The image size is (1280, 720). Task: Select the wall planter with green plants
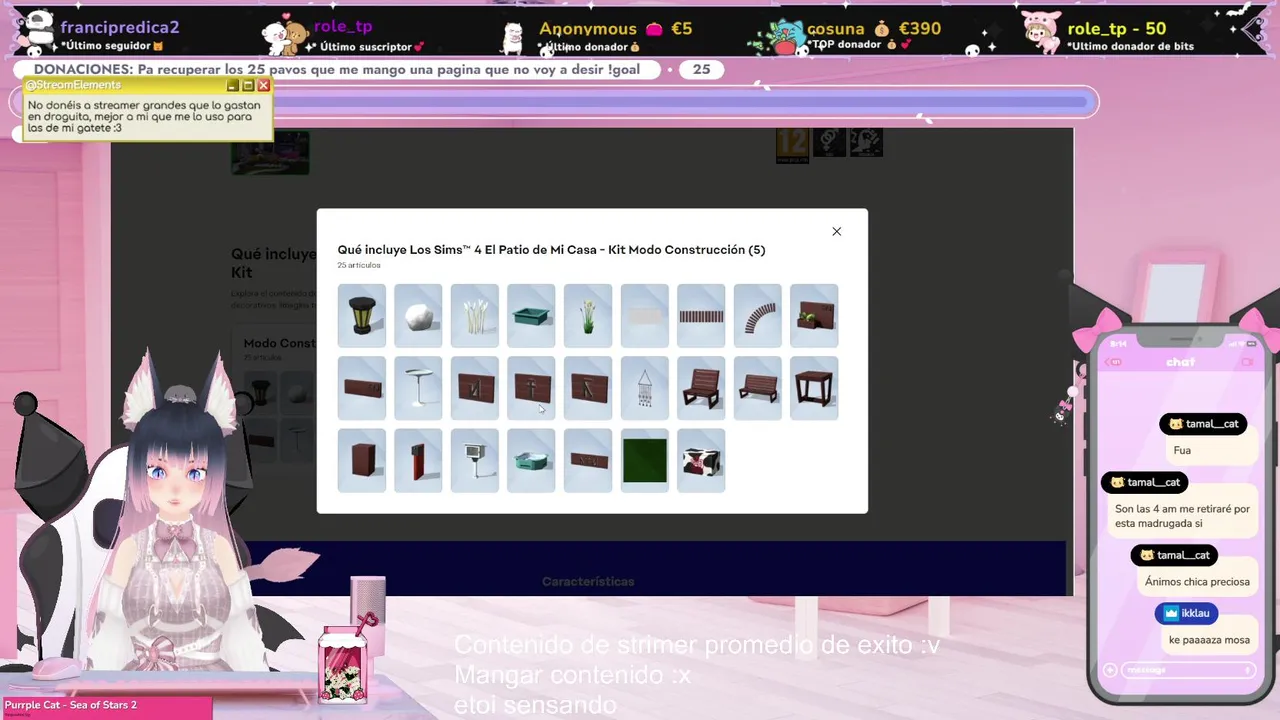click(x=814, y=316)
